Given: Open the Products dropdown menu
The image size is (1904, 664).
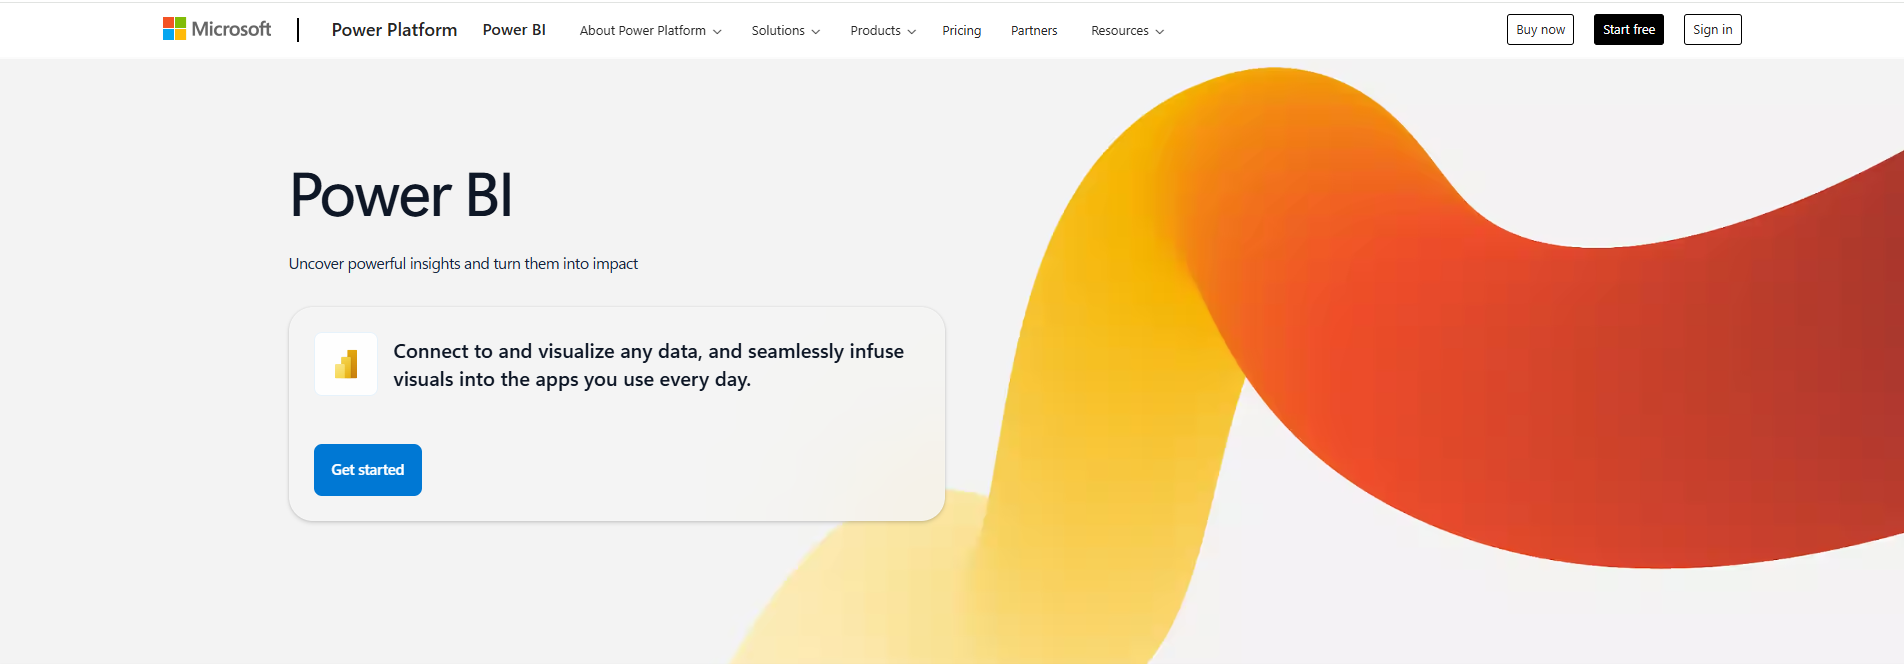Looking at the screenshot, I should (x=883, y=31).
